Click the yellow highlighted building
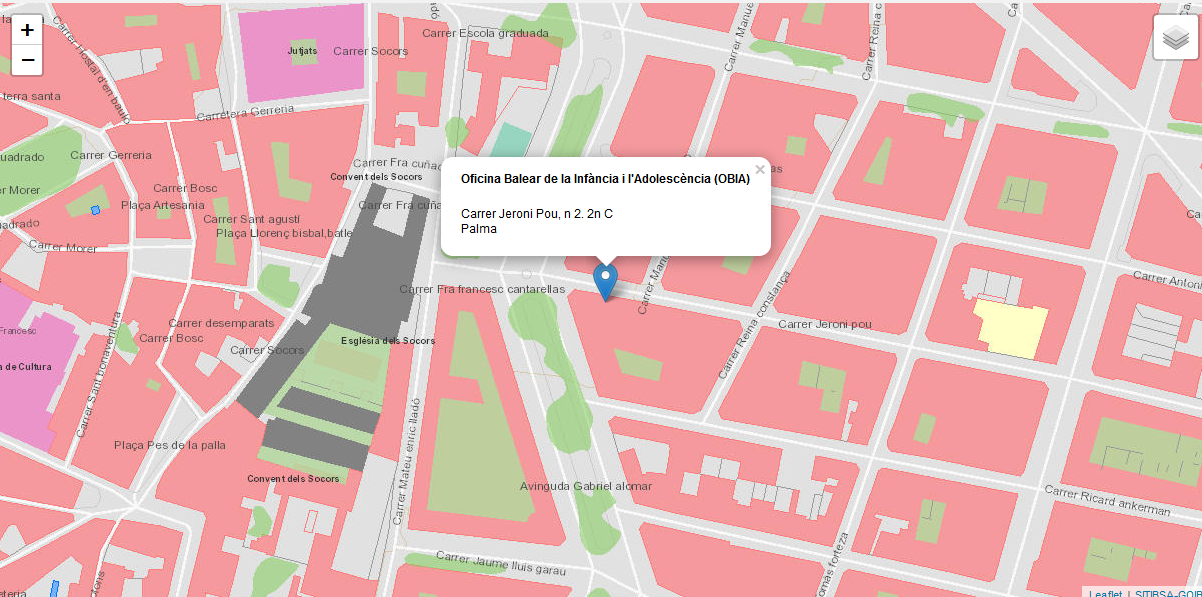The width and height of the screenshot is (1202, 597). 1010,328
